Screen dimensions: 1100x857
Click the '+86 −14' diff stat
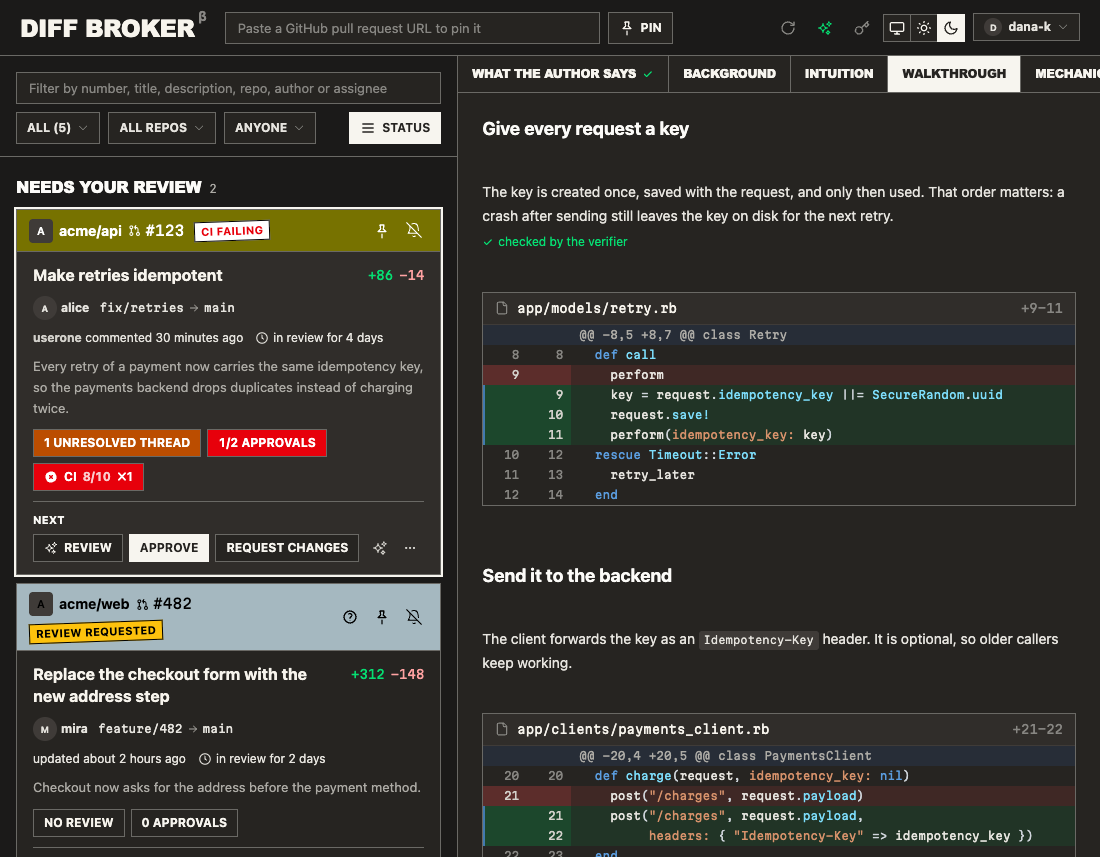pyautogui.click(x=396, y=276)
